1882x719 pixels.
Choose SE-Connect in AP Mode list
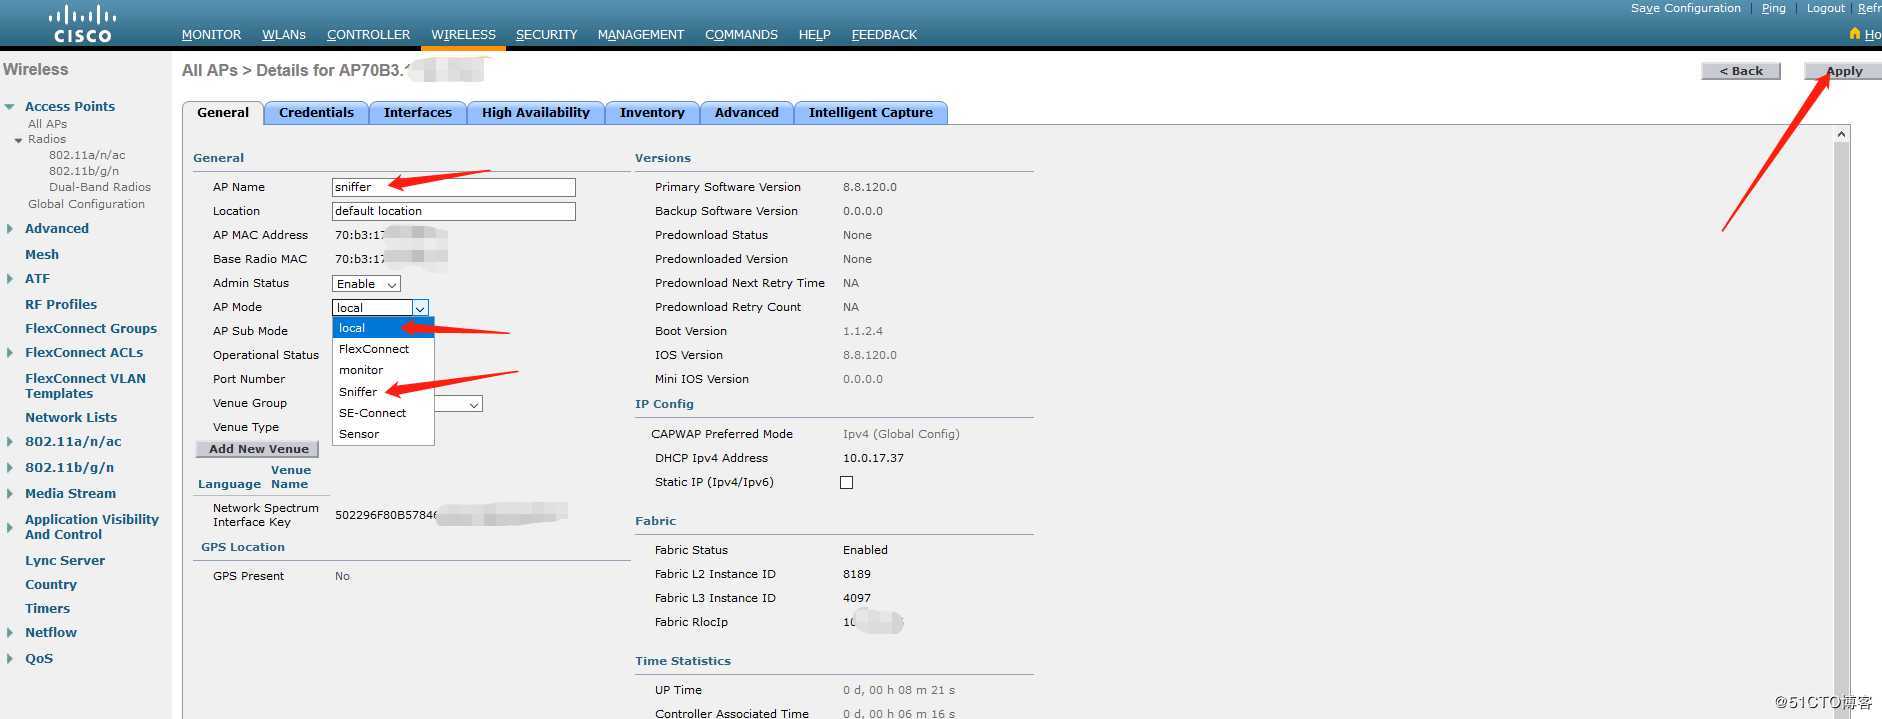pyautogui.click(x=383, y=413)
